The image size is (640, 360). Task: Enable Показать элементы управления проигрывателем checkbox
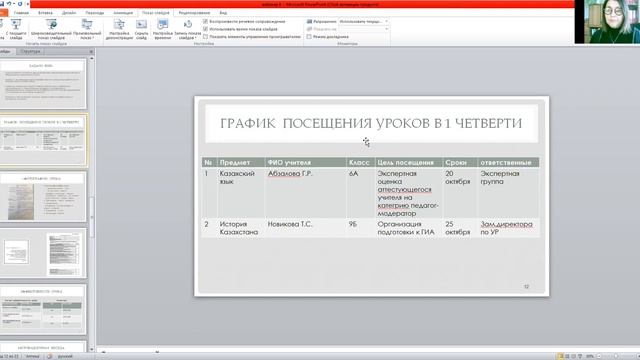coord(205,37)
